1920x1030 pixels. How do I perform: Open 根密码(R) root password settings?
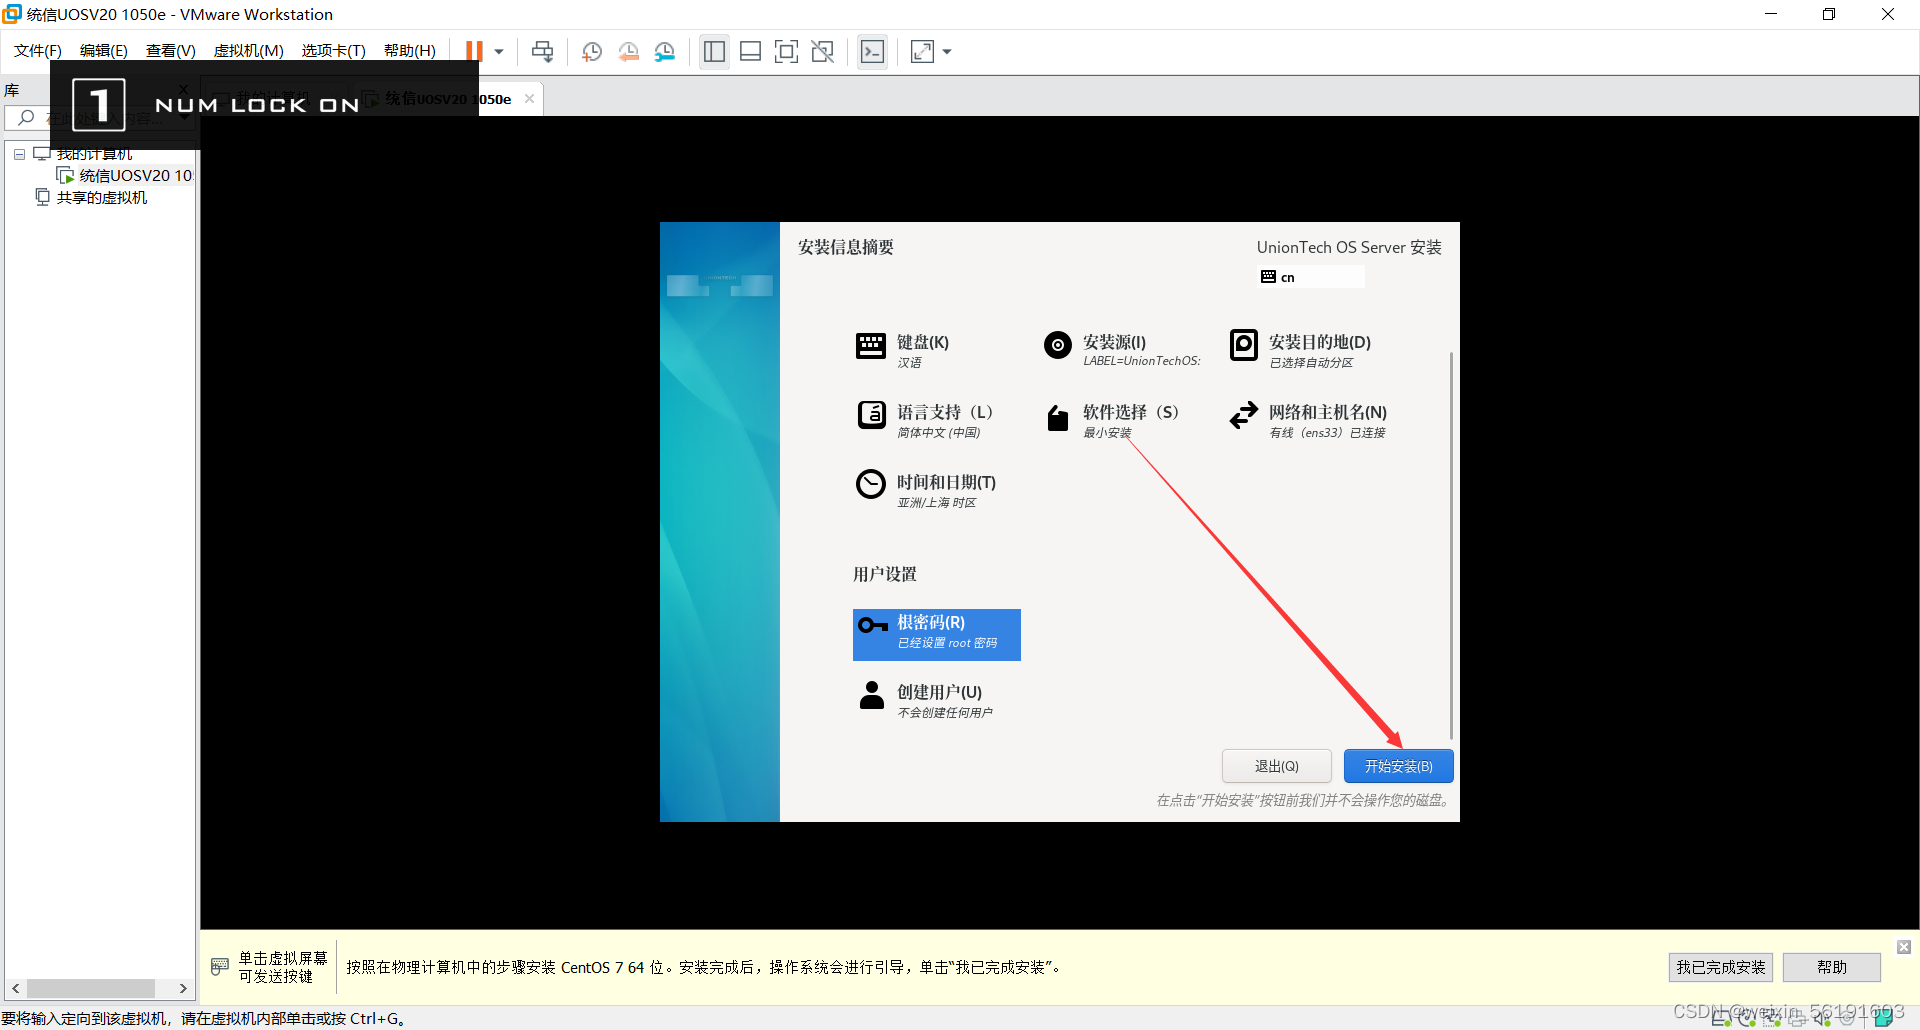937,635
